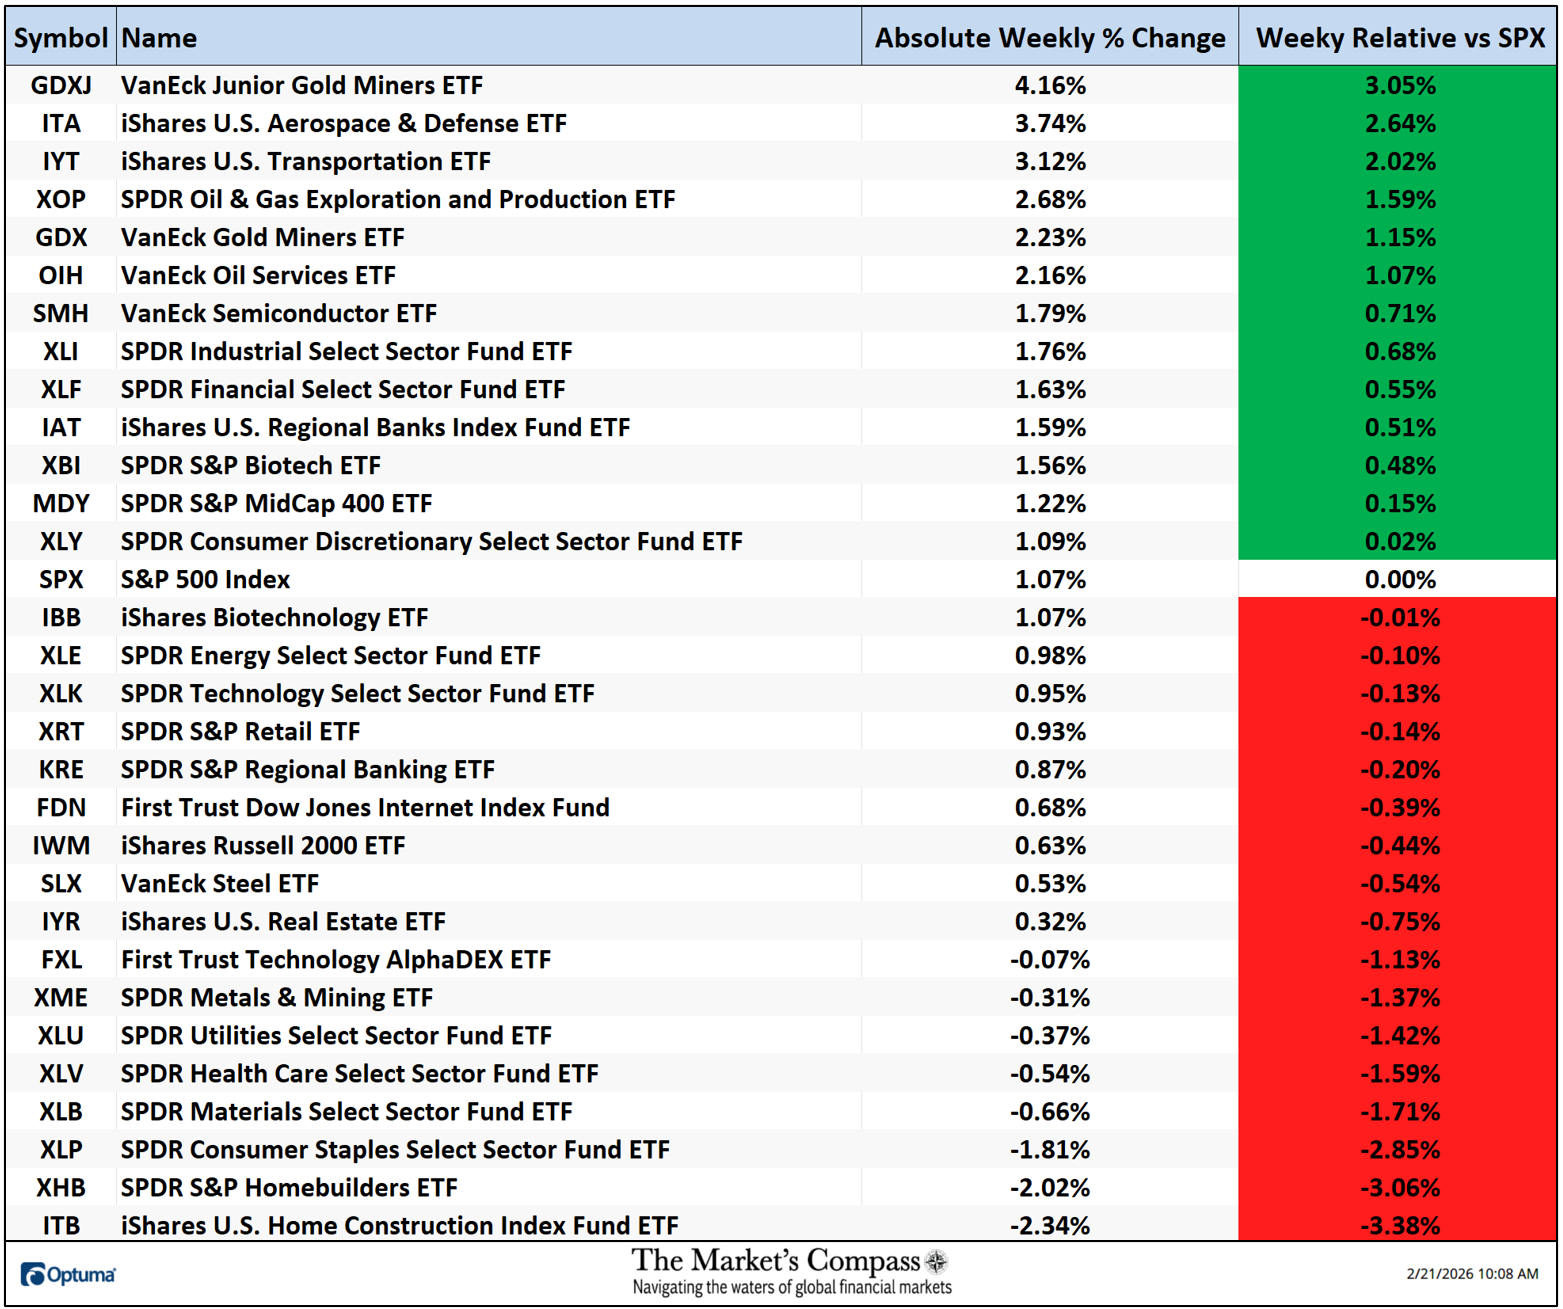The height and width of the screenshot is (1309, 1563).
Task: Select VanEck Junior Gold Miners ETF name
Action: [x=302, y=85]
